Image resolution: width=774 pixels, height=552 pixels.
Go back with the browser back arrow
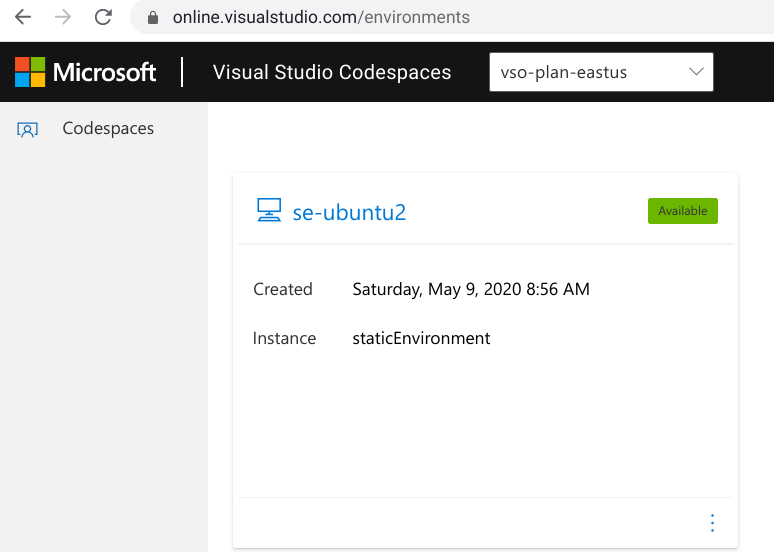click(x=23, y=17)
